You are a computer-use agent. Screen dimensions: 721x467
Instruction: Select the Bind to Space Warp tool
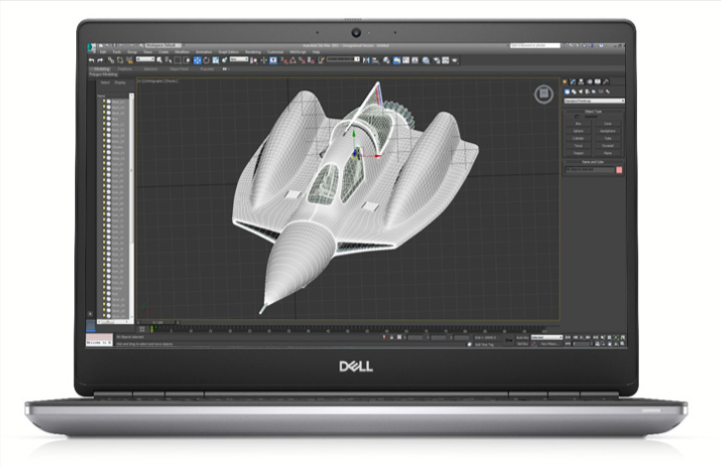pyautogui.click(x=130, y=60)
